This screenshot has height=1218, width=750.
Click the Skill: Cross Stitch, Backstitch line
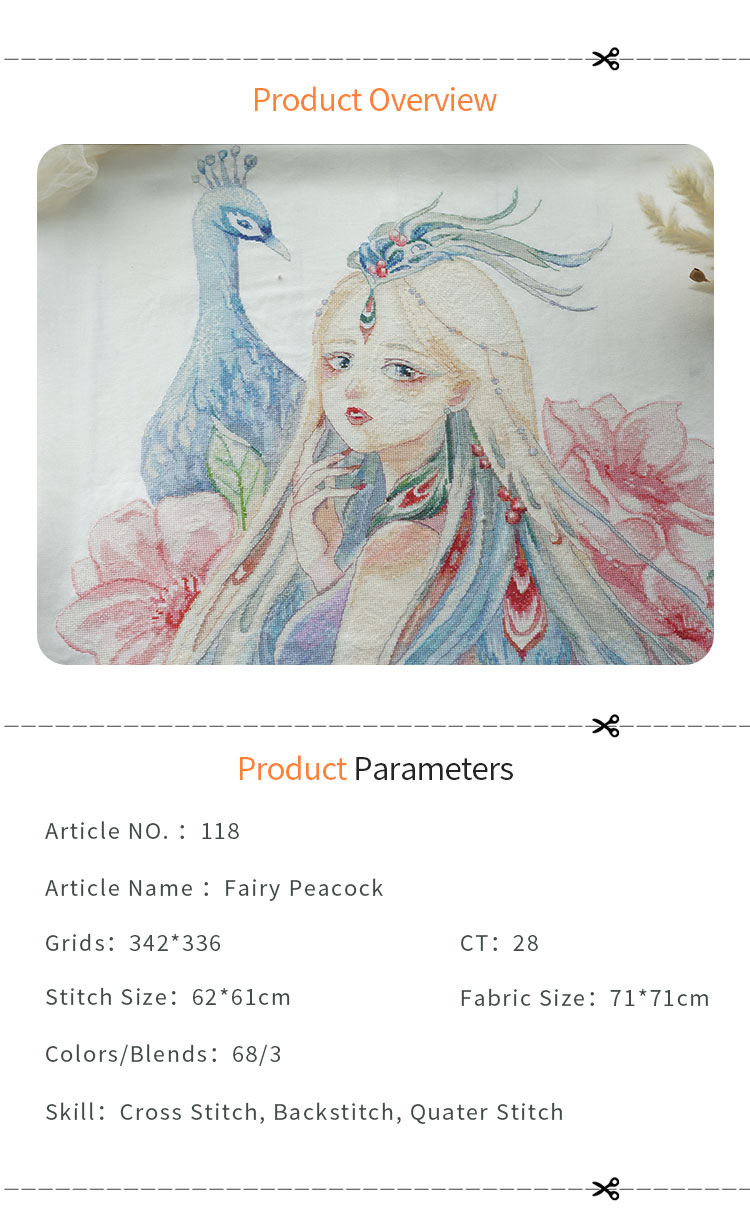(x=304, y=1112)
